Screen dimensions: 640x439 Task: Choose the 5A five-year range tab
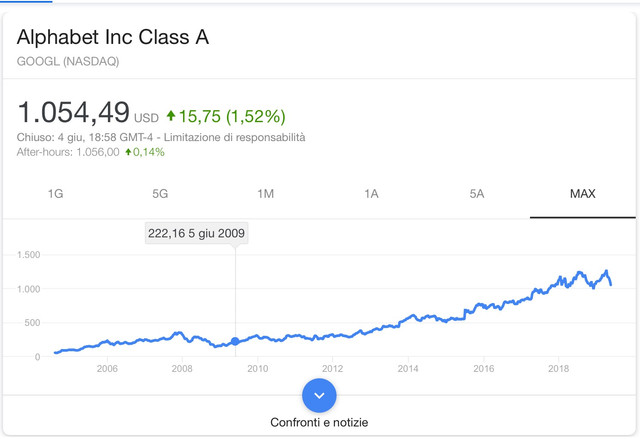[477, 193]
